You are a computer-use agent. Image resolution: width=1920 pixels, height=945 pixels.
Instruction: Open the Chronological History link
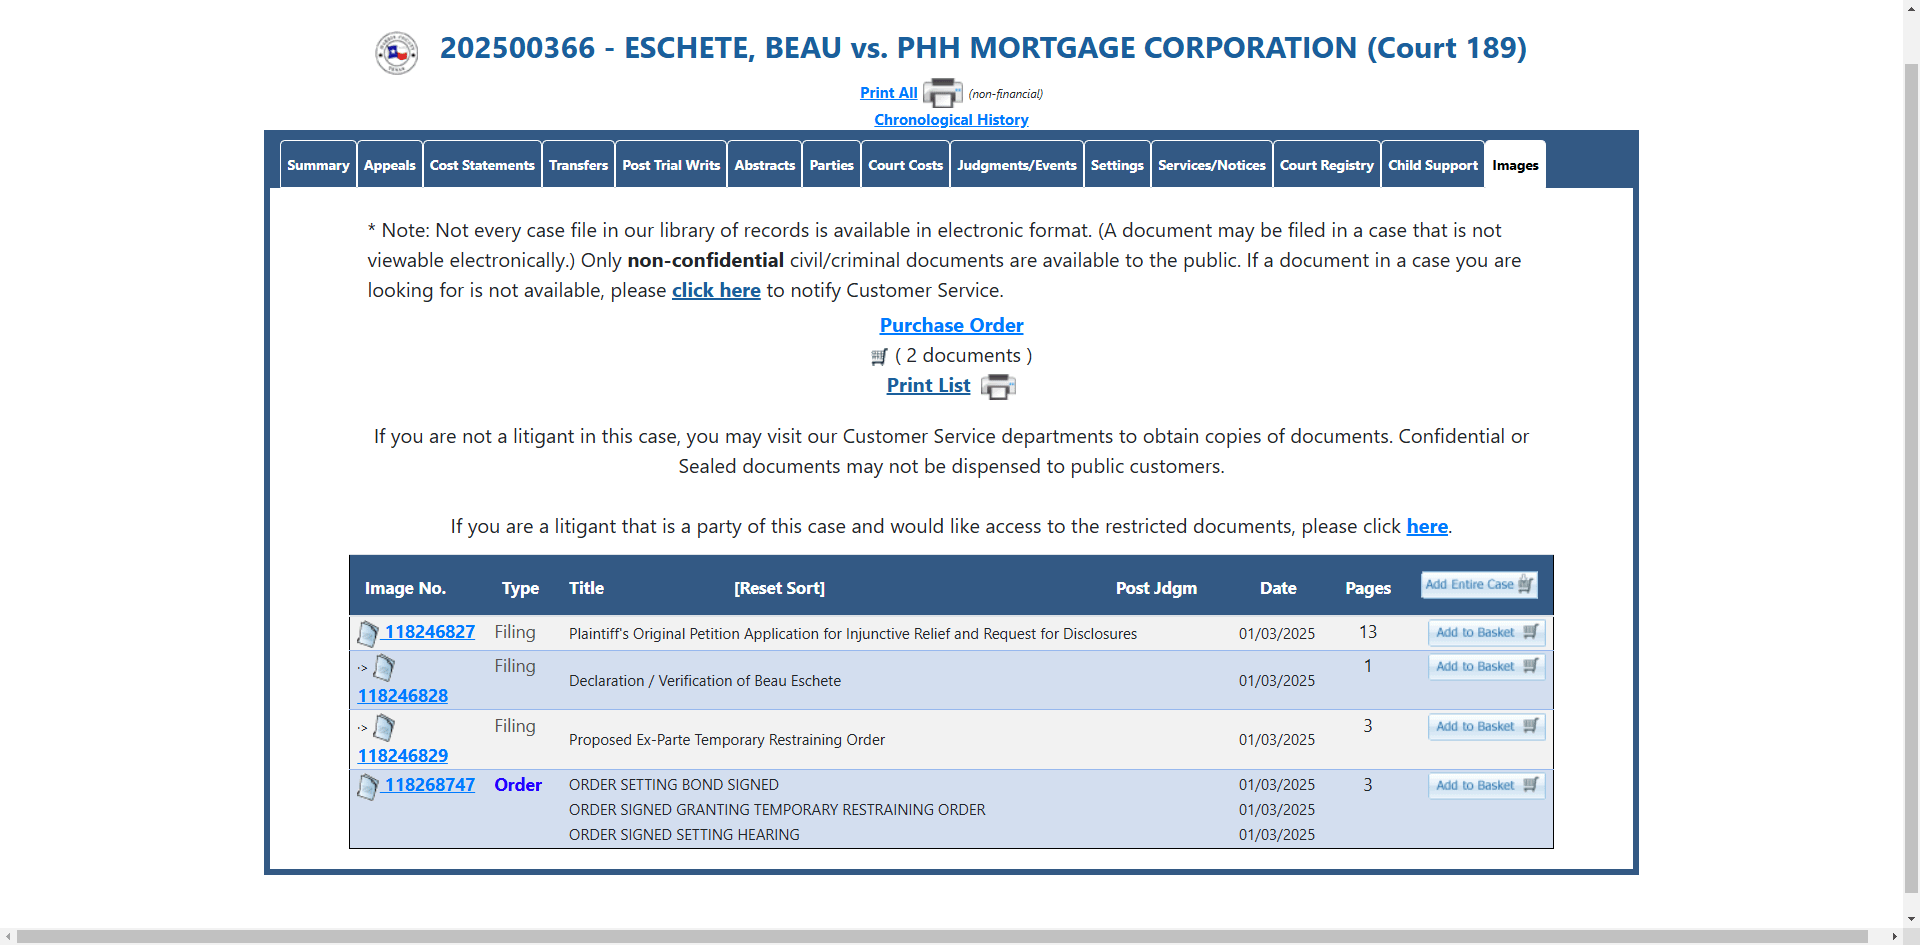point(951,120)
